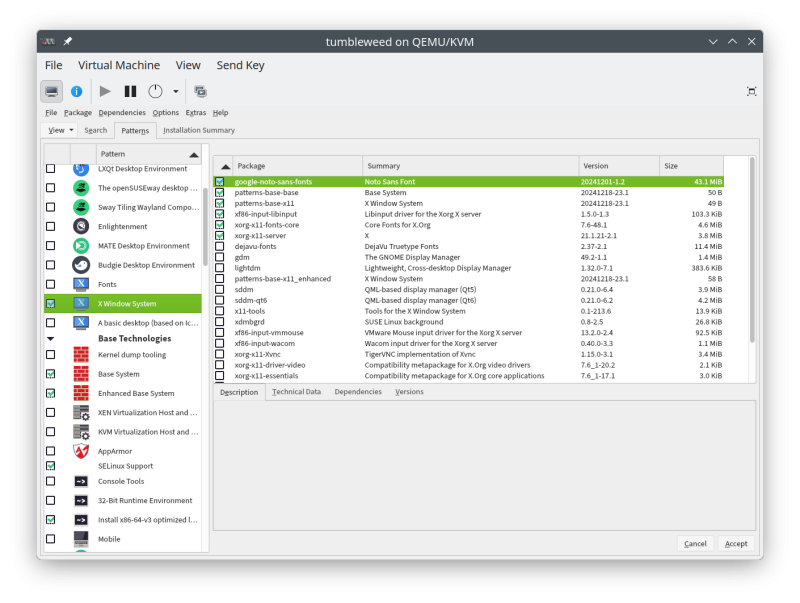Open the Versions tab
The height and width of the screenshot is (603, 800).
click(409, 392)
